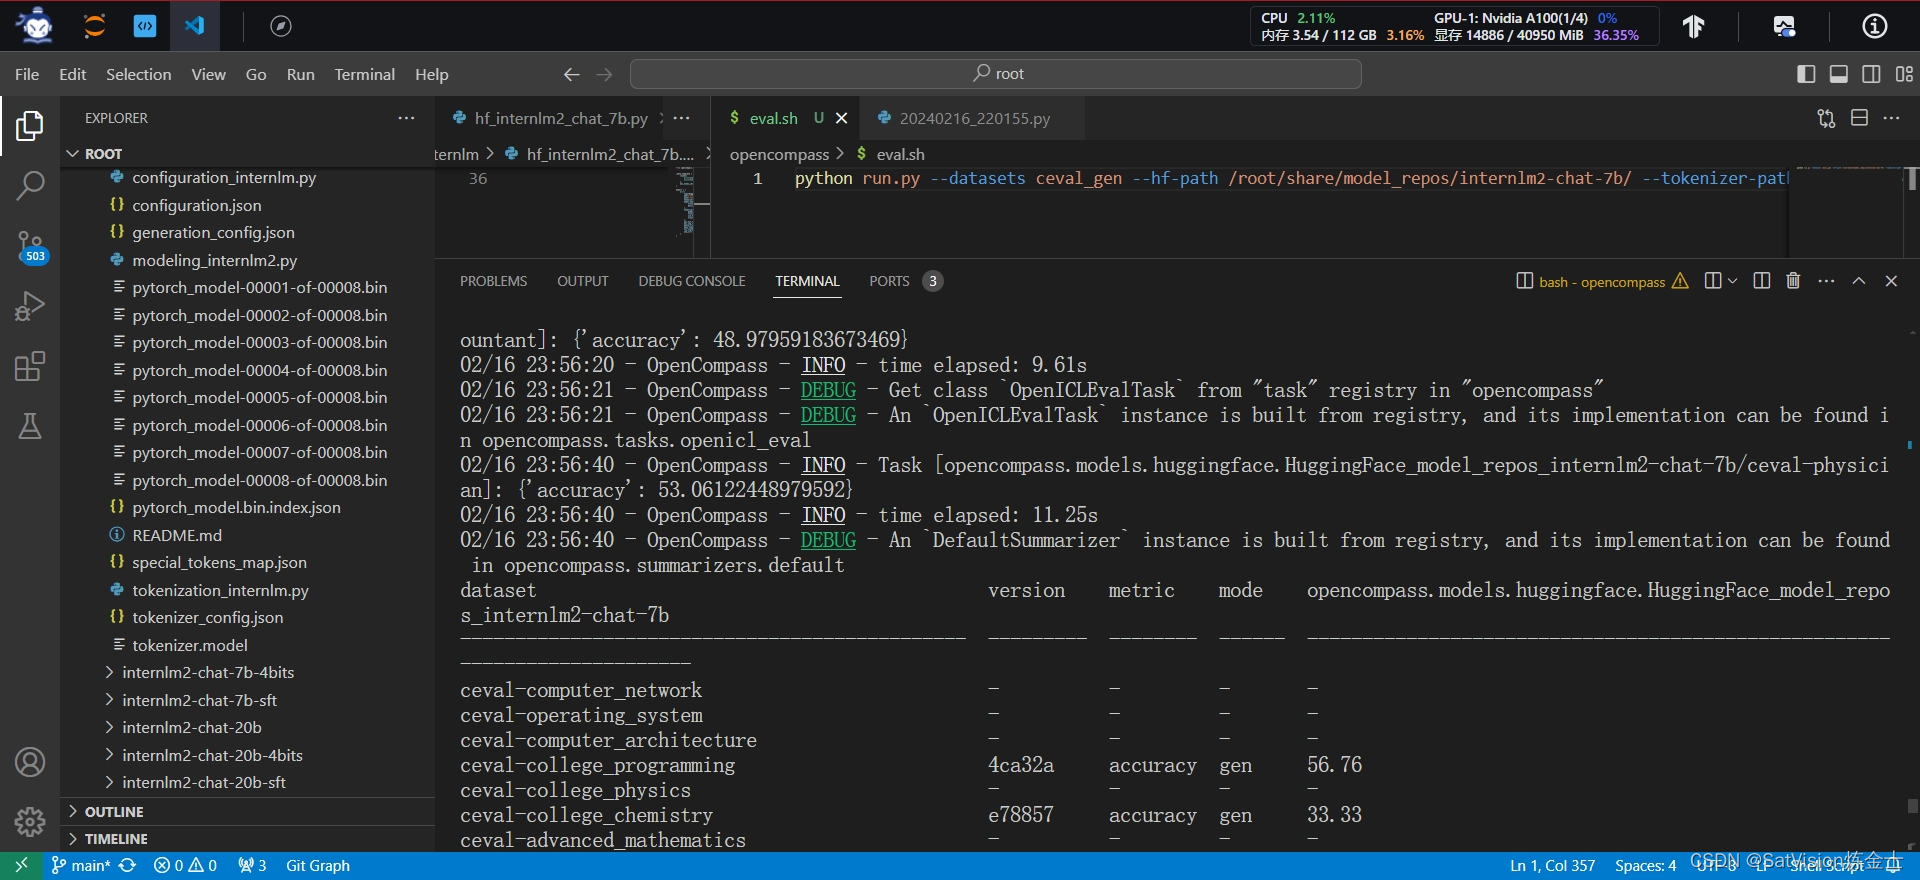Expand the internlm2-chat-20b-4bits folder
This screenshot has width=1920, height=880.
pos(212,755)
